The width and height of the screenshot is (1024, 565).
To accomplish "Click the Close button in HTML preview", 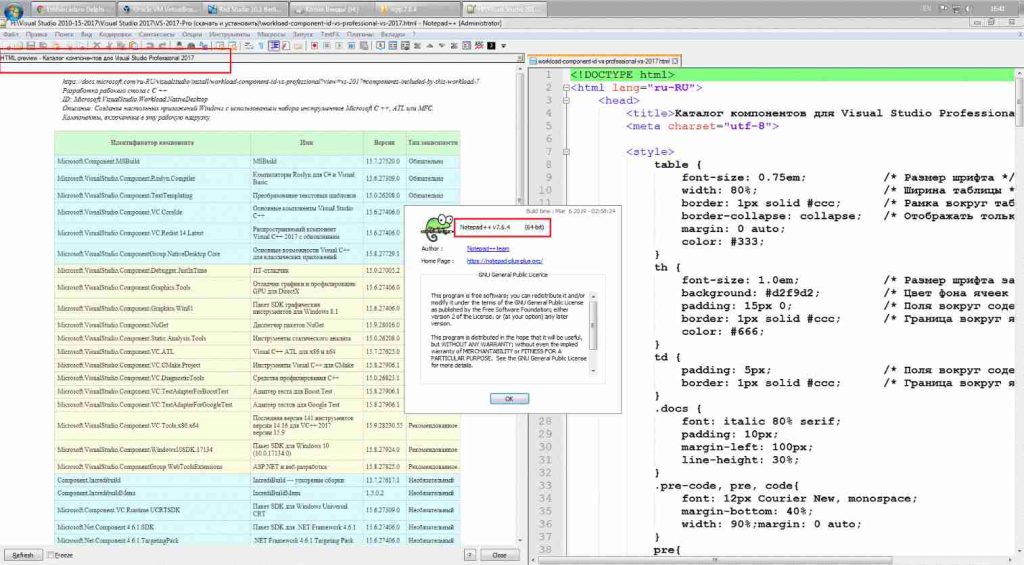I will 499,555.
